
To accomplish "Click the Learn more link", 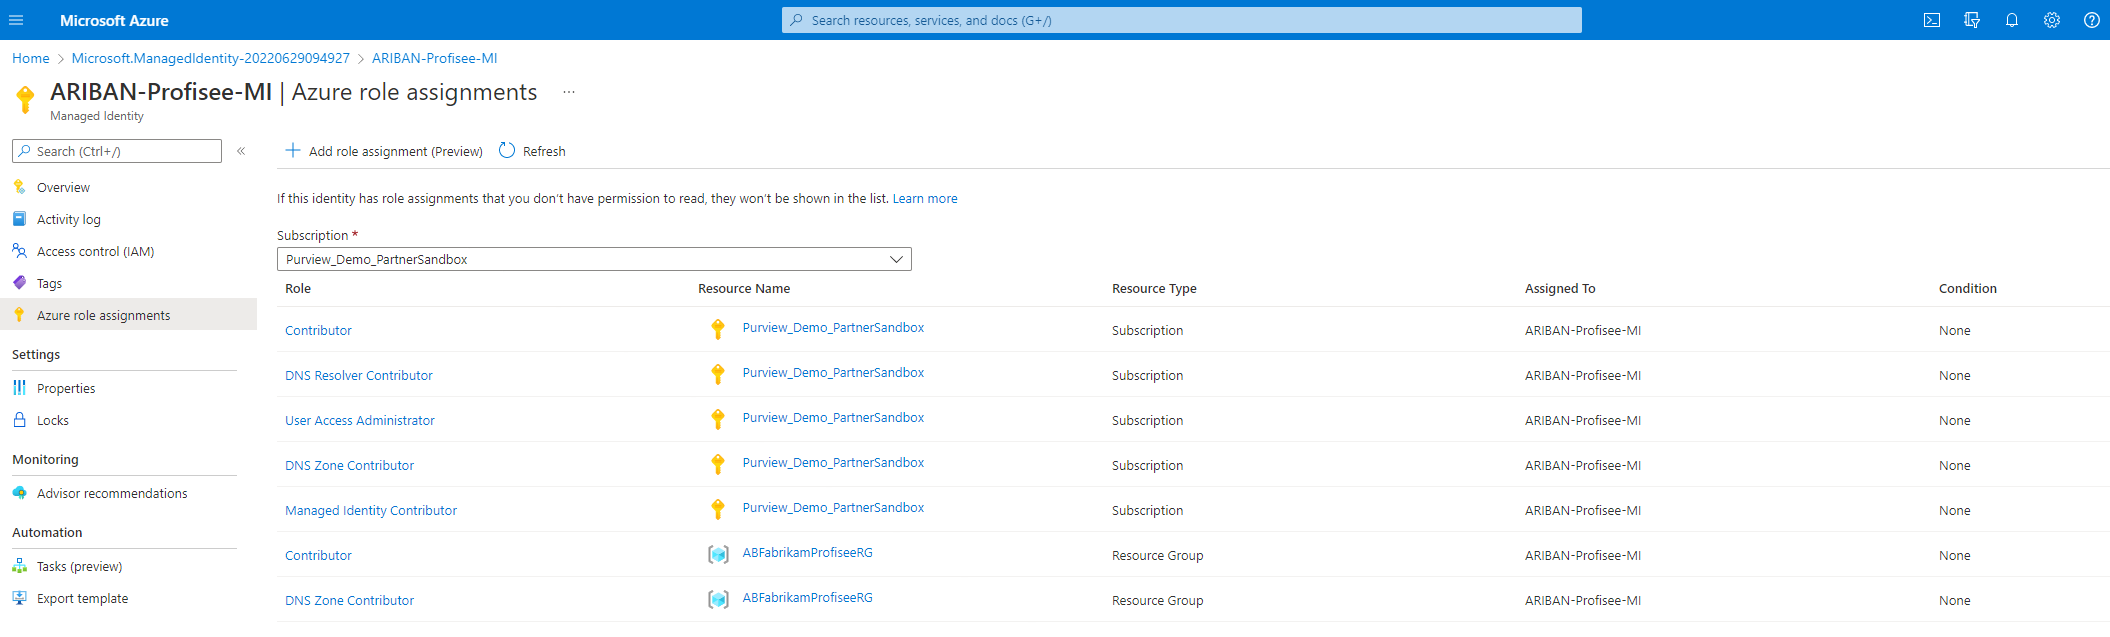I will [x=924, y=199].
